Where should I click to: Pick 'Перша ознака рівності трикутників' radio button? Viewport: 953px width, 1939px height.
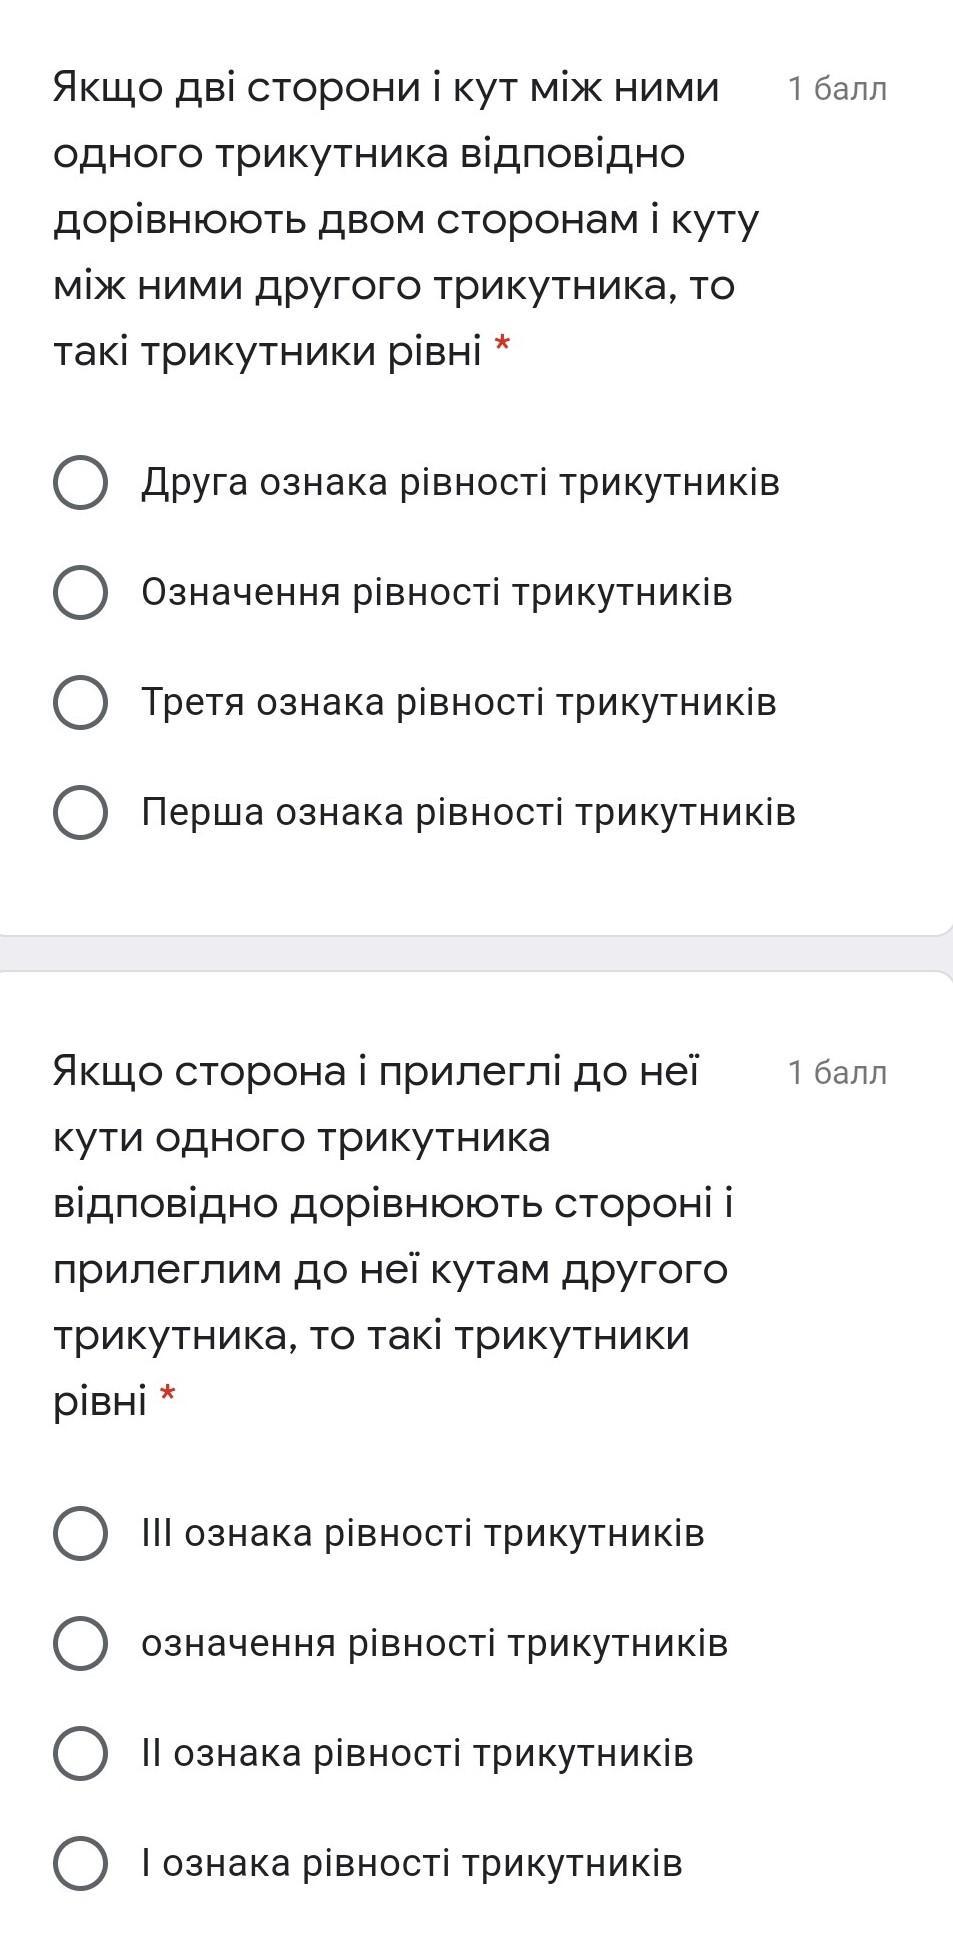[80, 812]
